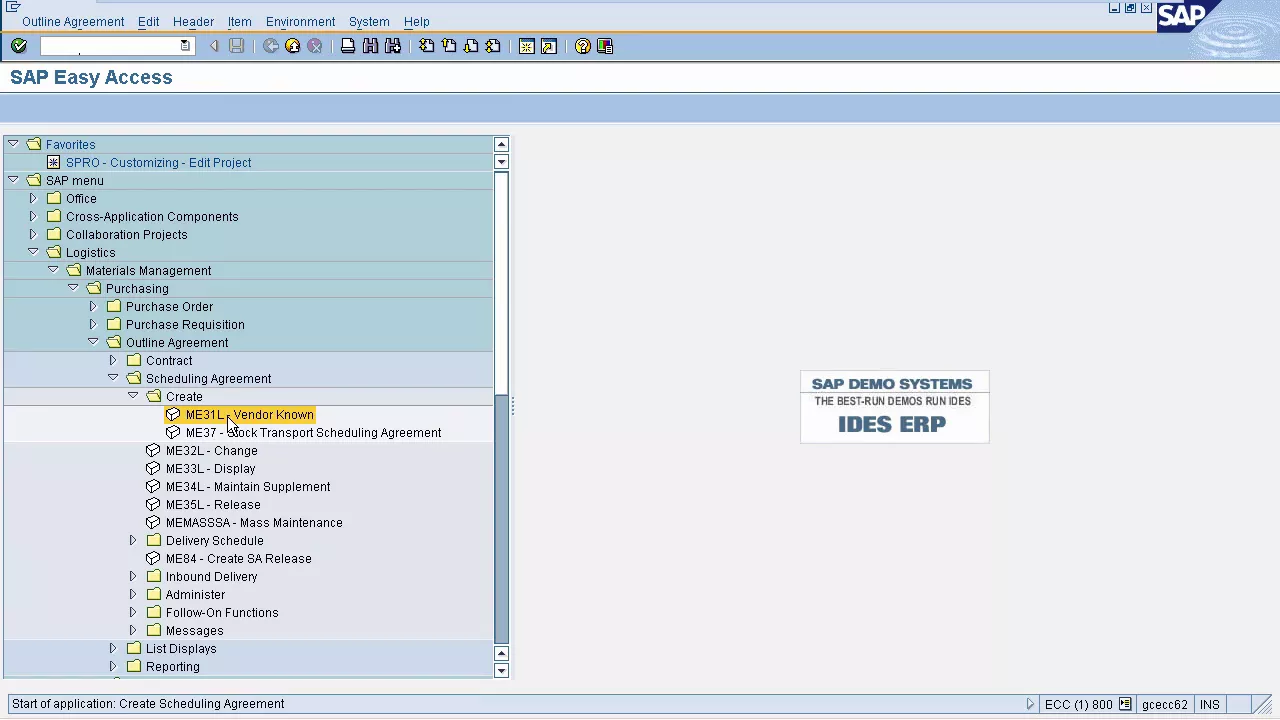Select ME35L - Release transaction
The width and height of the screenshot is (1280, 720).
[x=212, y=504]
